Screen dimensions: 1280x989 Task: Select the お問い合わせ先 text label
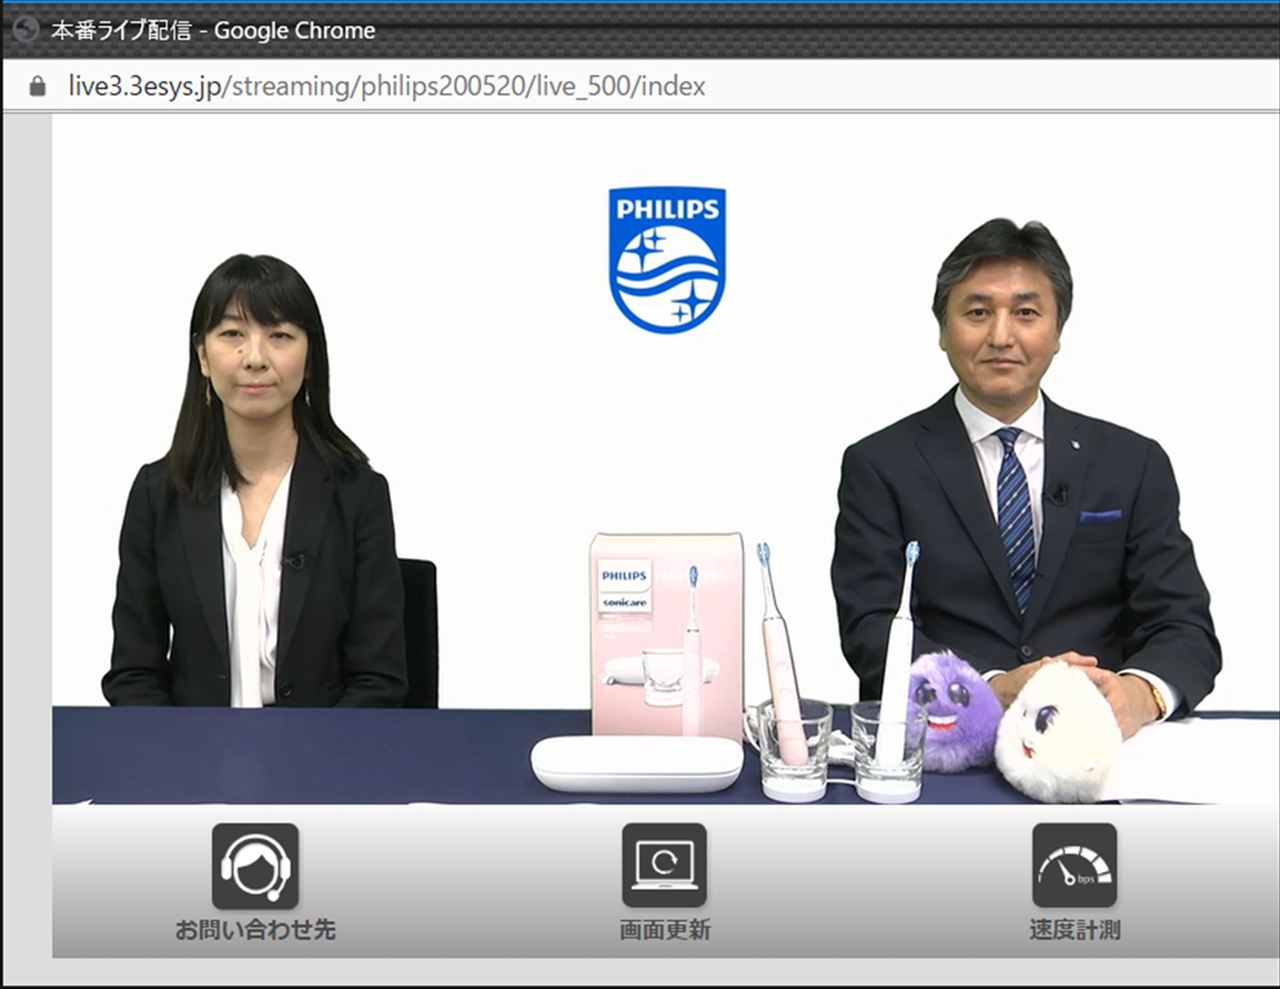(x=255, y=930)
